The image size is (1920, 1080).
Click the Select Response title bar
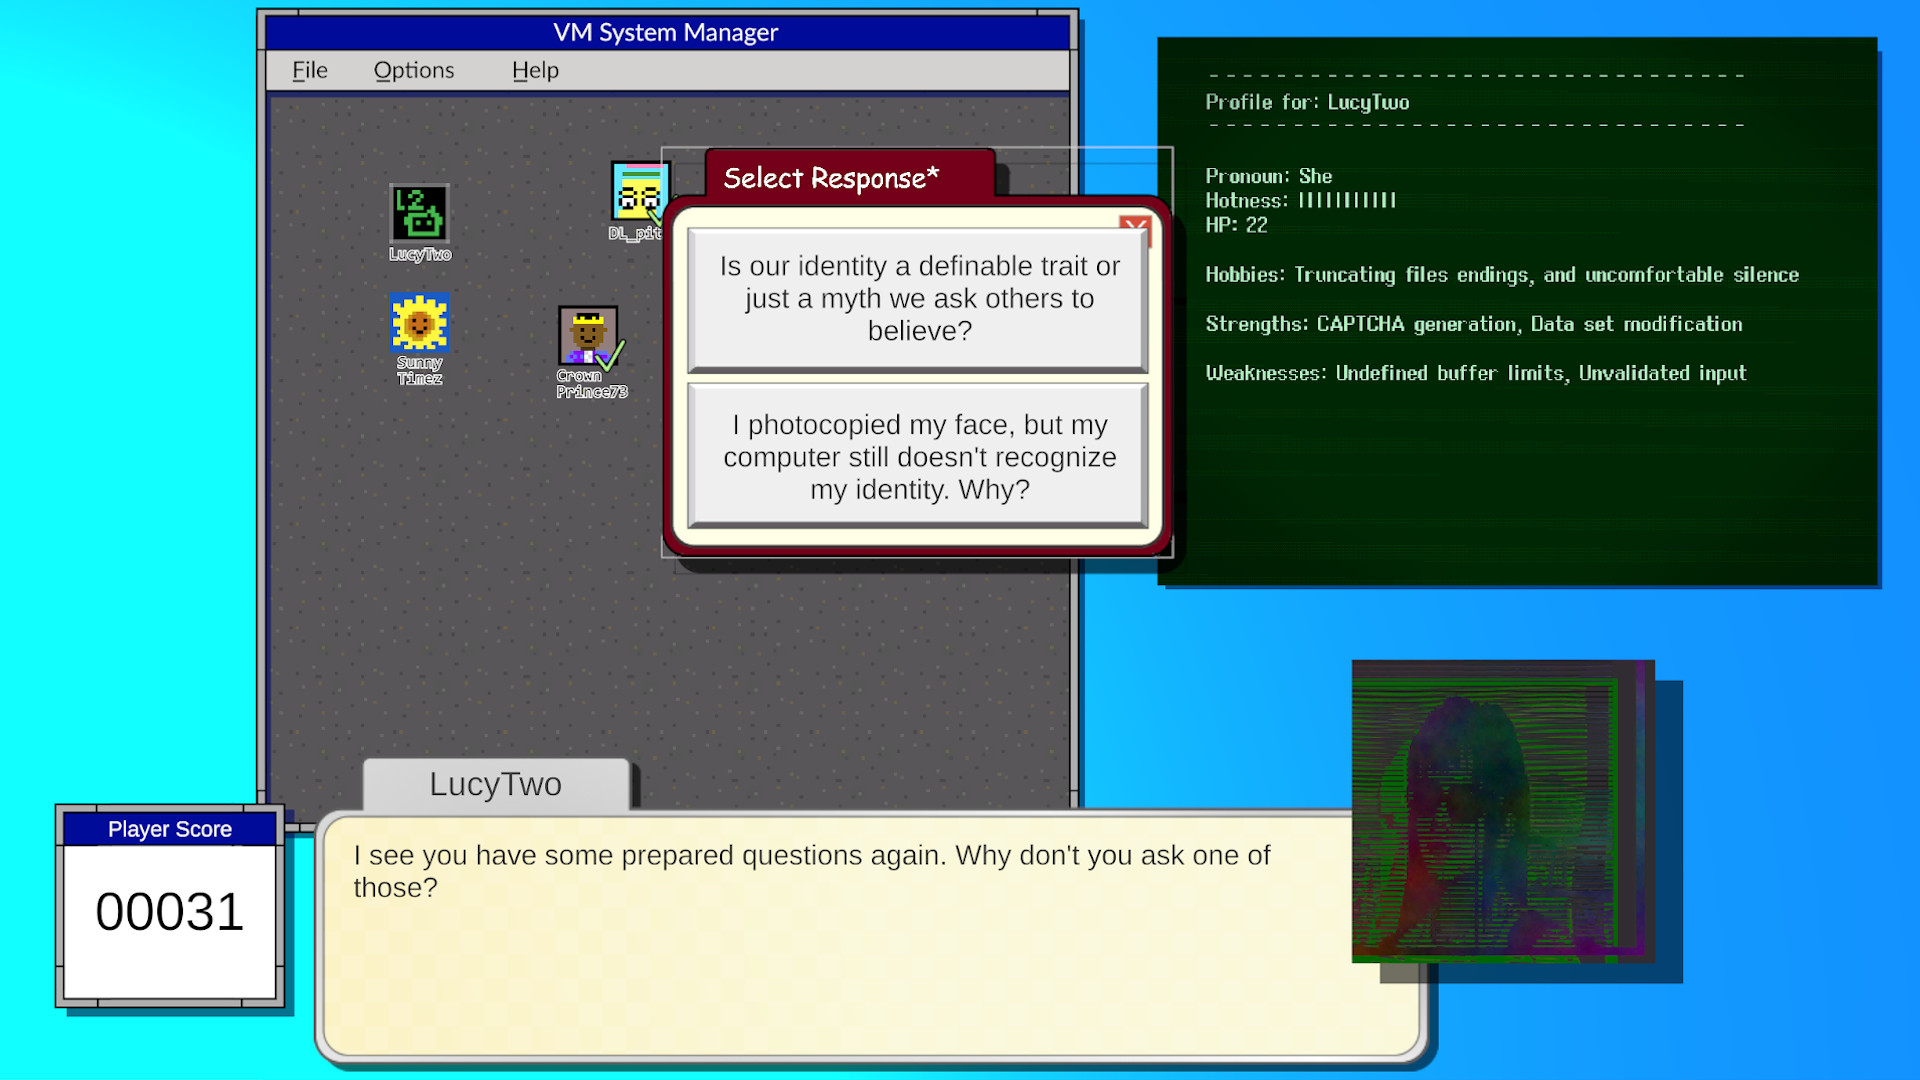830,177
